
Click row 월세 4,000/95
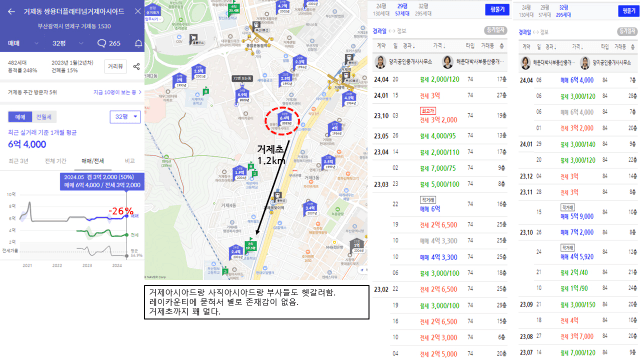click(440, 136)
